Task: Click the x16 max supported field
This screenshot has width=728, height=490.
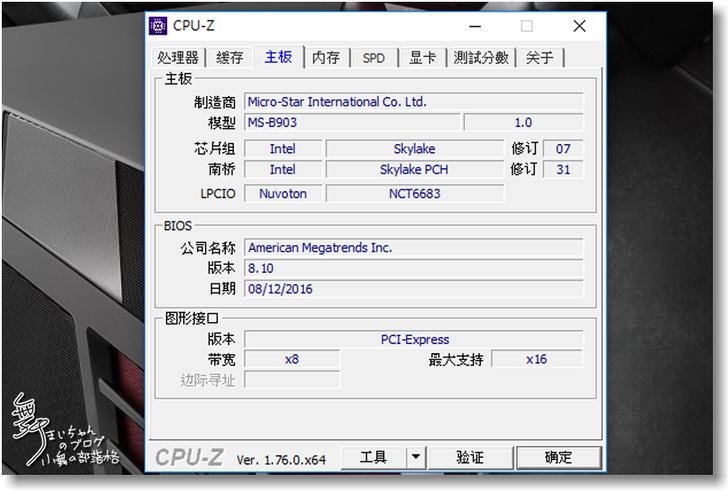Action: click(x=537, y=359)
